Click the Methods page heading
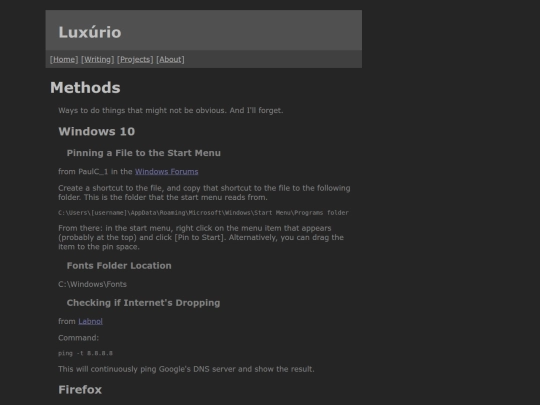Screen dimensions: 540x405 [85, 87]
